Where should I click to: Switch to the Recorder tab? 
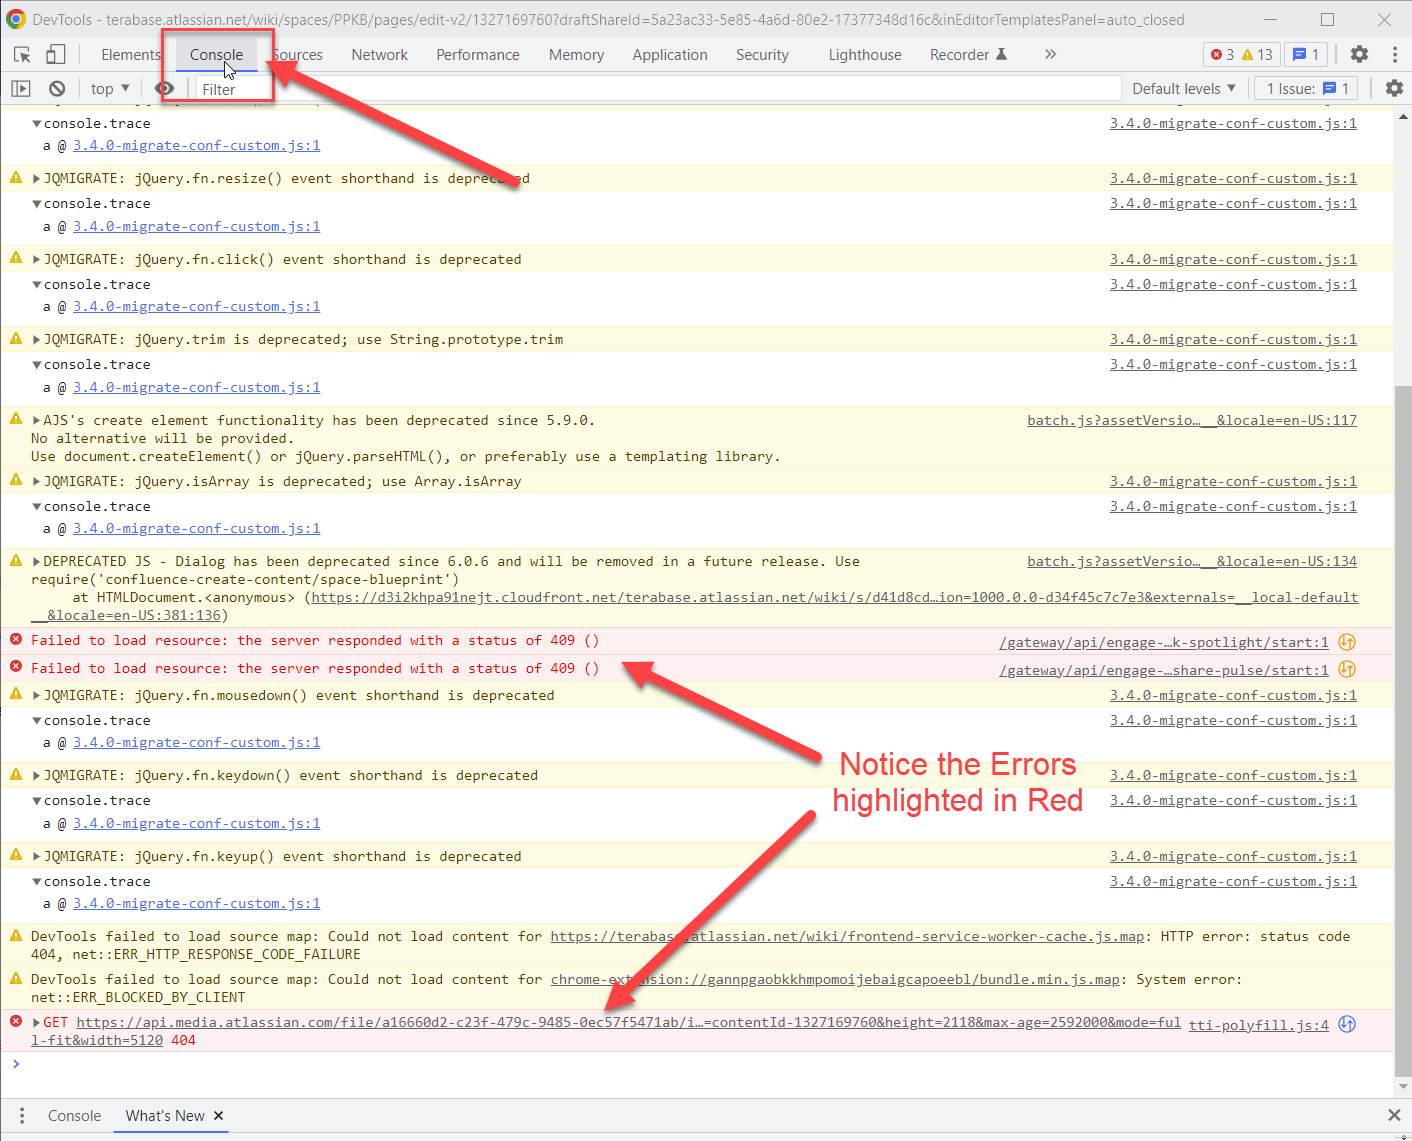point(968,54)
